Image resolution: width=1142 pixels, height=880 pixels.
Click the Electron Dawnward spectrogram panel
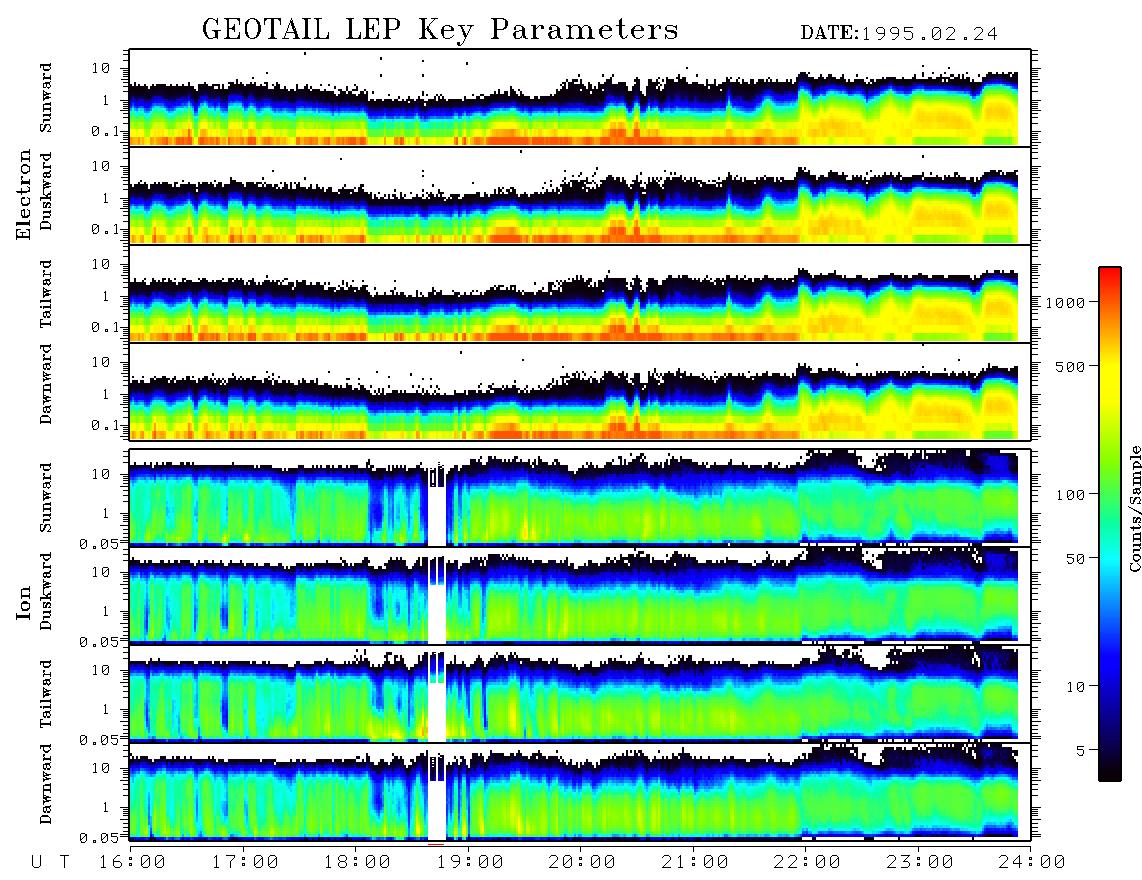pos(580,391)
